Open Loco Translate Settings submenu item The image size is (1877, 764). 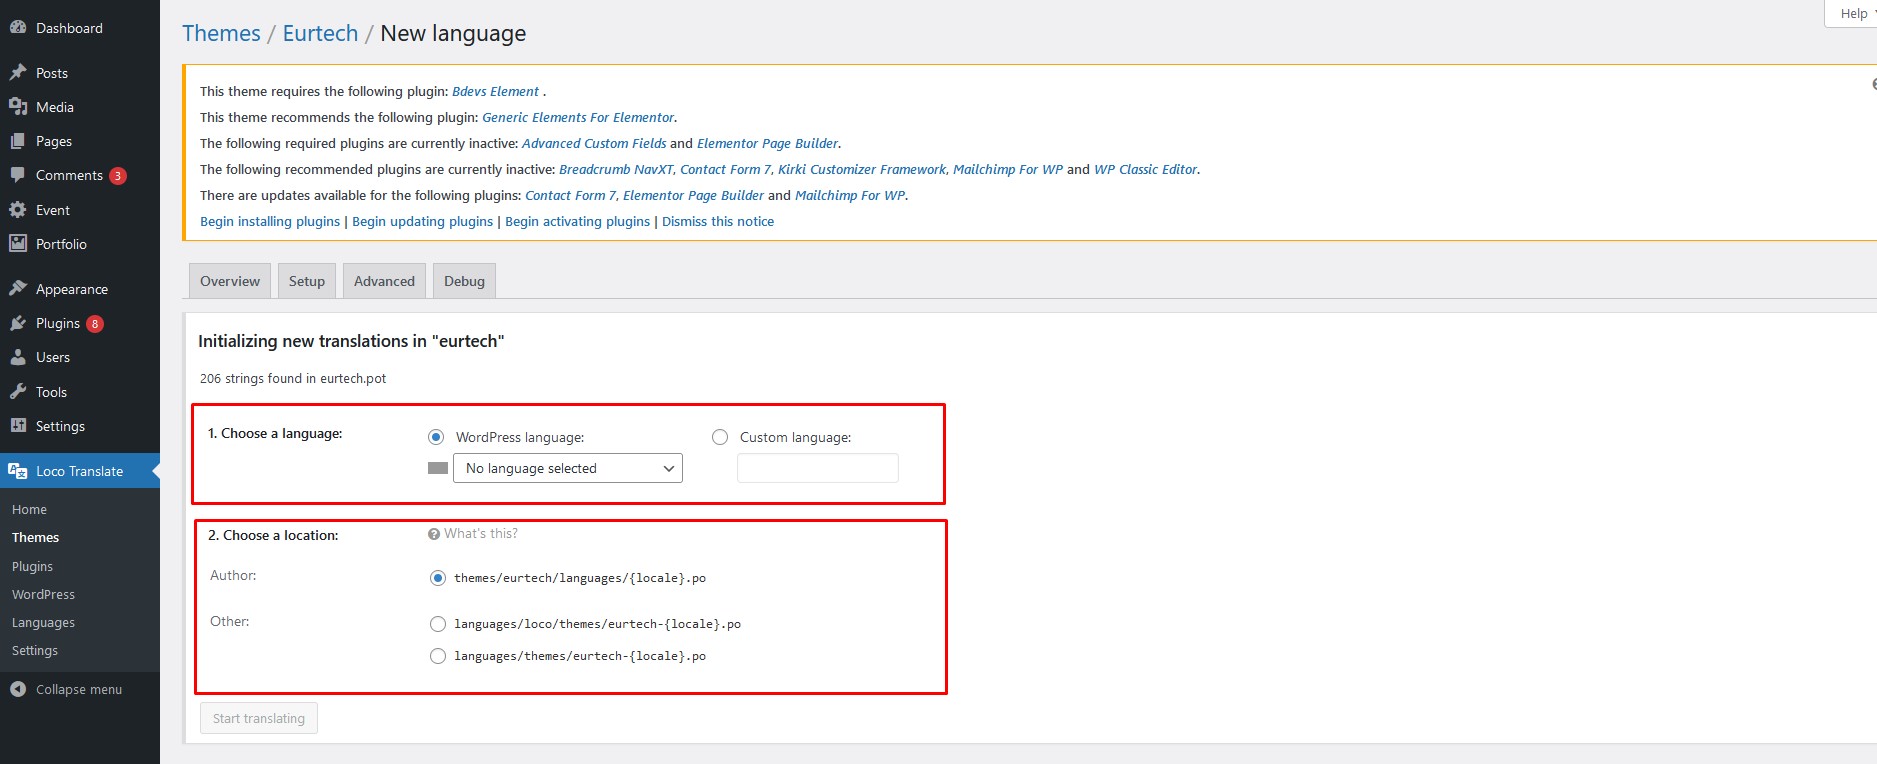coord(35,650)
